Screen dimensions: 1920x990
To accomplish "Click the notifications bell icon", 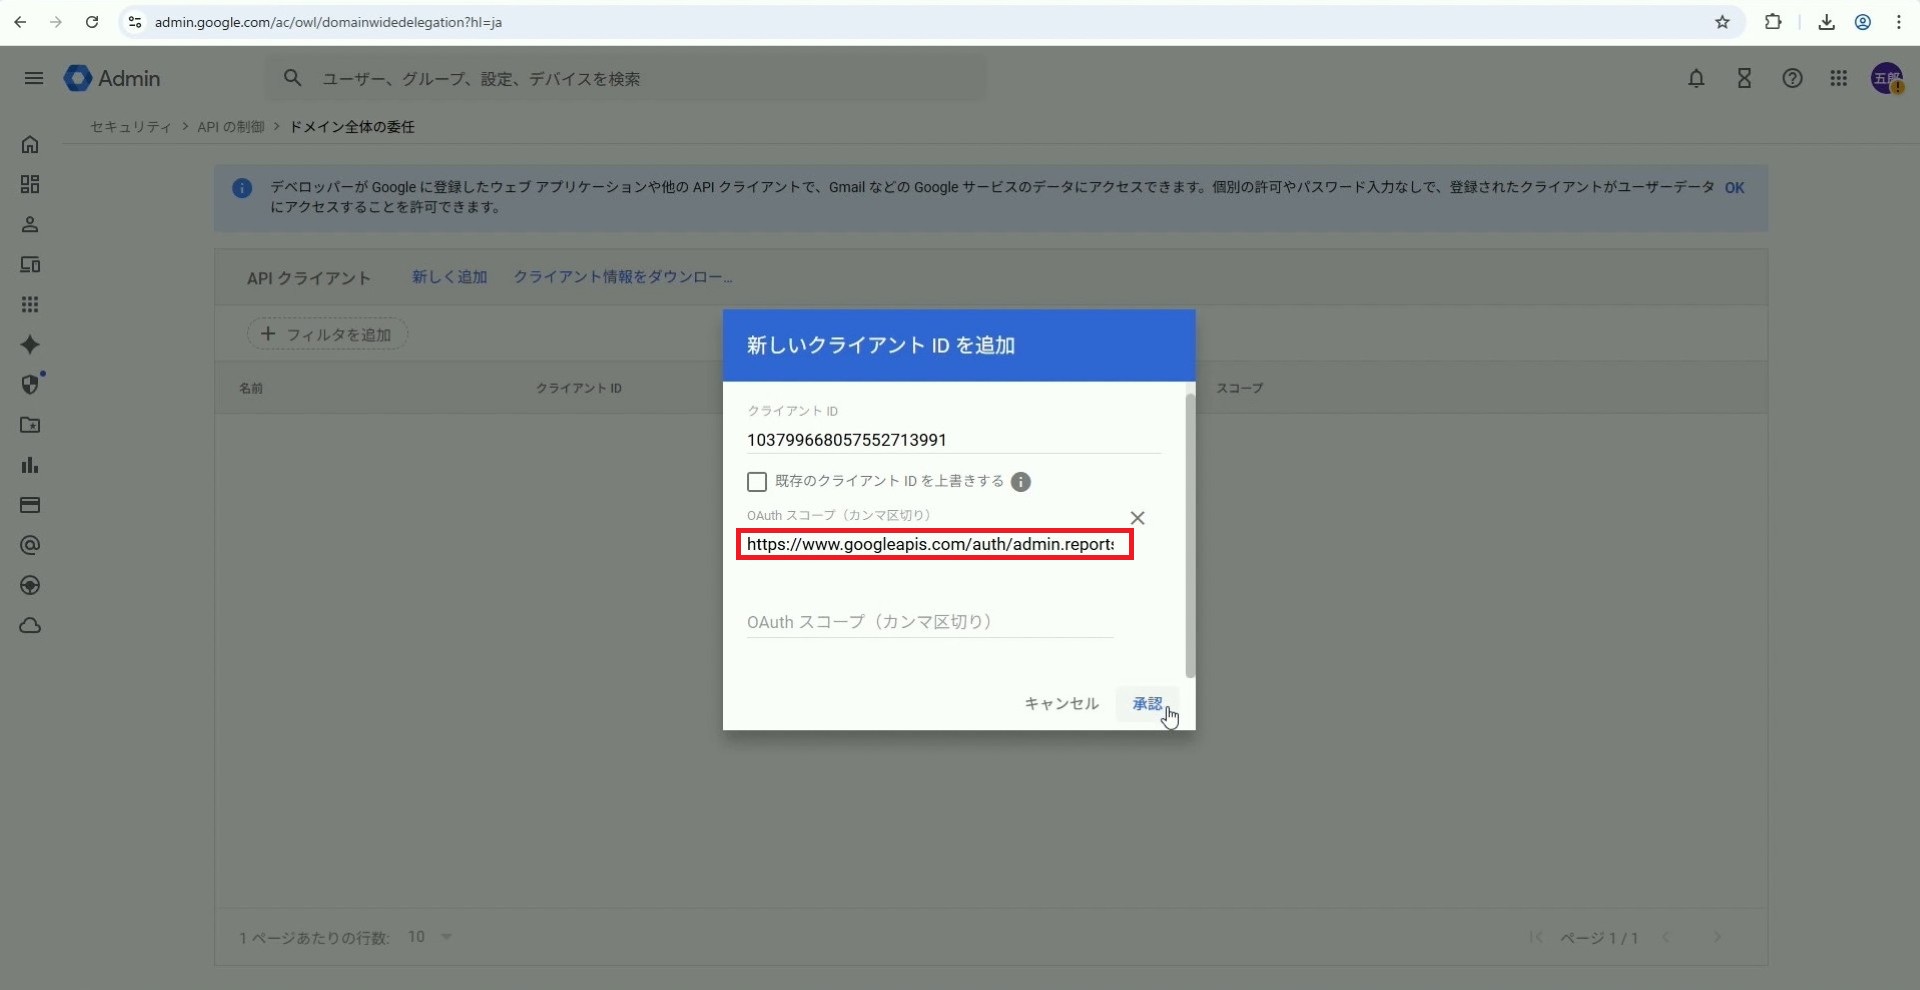I will tap(1696, 78).
